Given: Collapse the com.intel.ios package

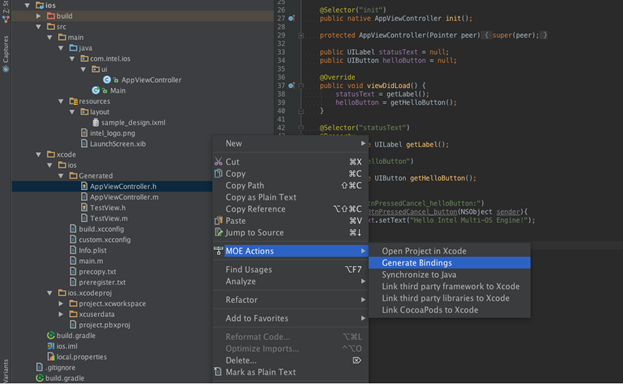Looking at the screenshot, I should coord(72,58).
